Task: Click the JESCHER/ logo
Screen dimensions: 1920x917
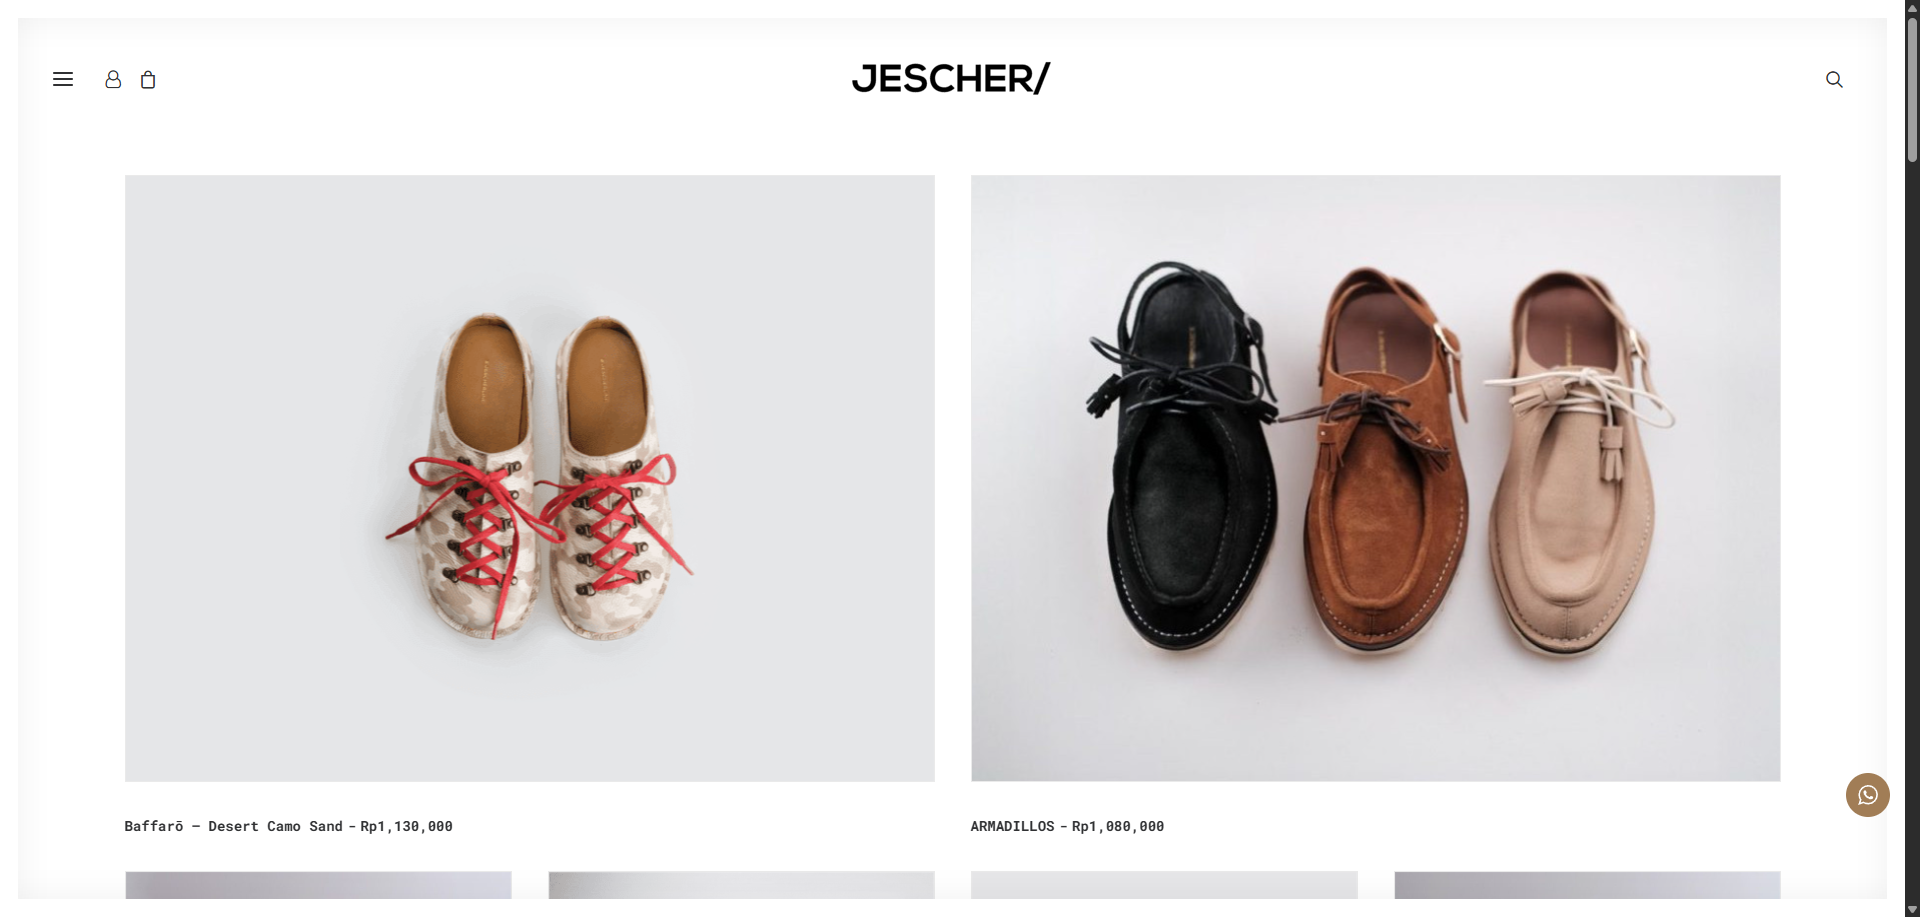Action: (951, 78)
